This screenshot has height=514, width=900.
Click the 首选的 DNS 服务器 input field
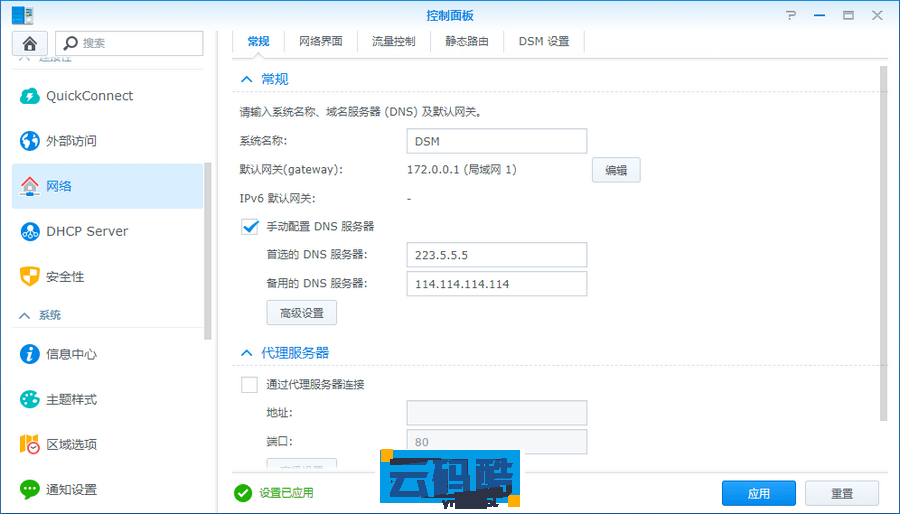(496, 255)
